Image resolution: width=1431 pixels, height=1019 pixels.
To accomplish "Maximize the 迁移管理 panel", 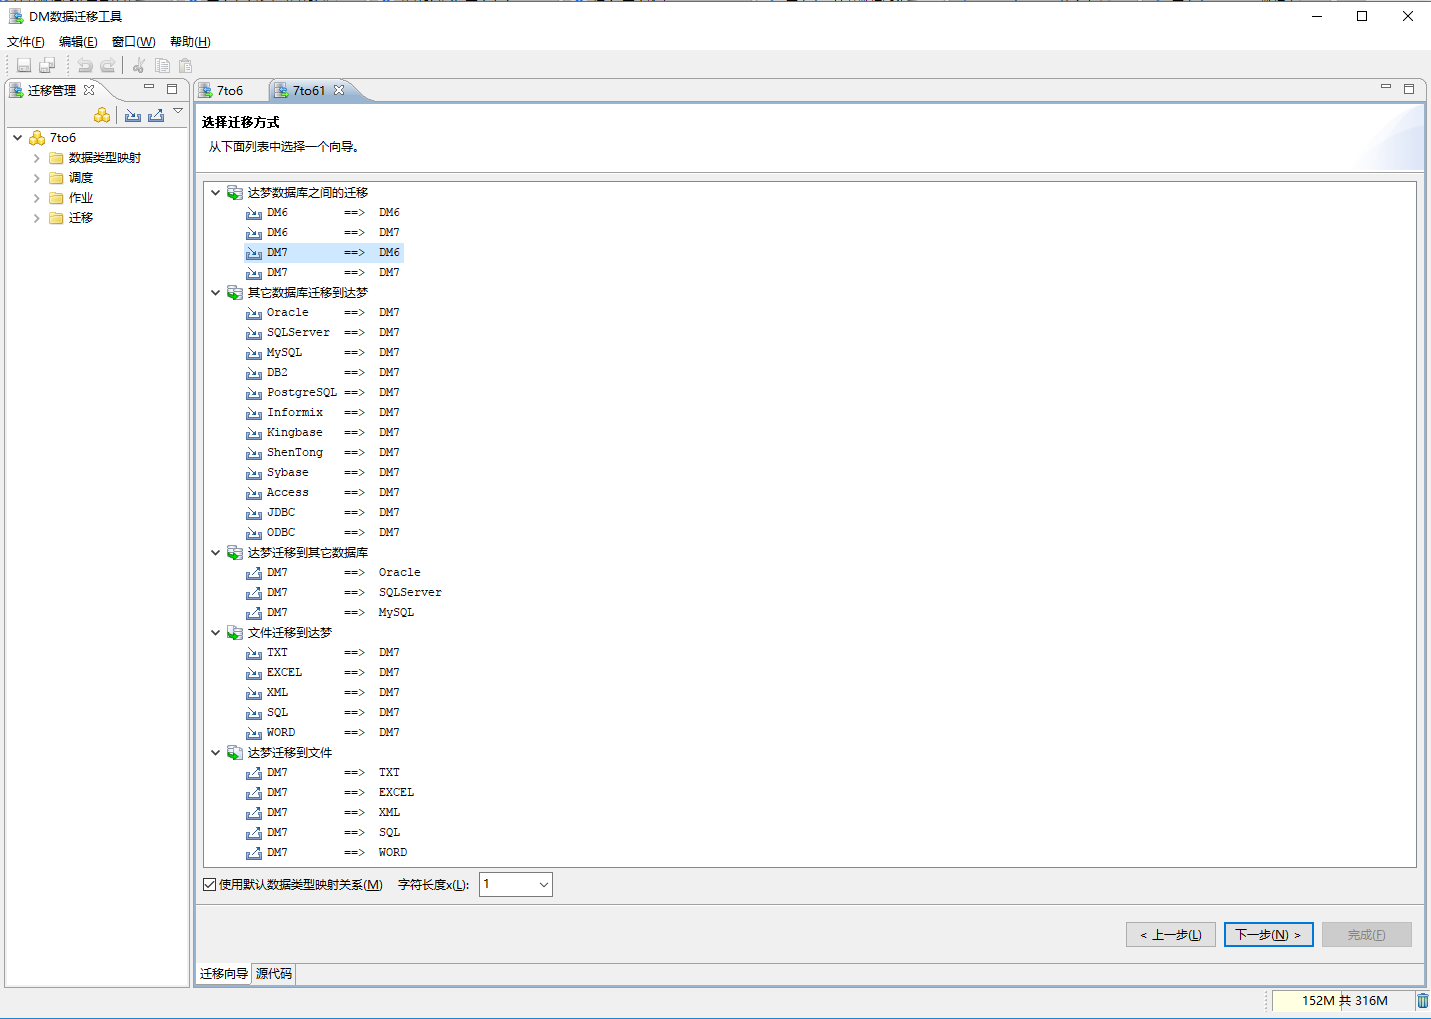I will click(x=172, y=88).
